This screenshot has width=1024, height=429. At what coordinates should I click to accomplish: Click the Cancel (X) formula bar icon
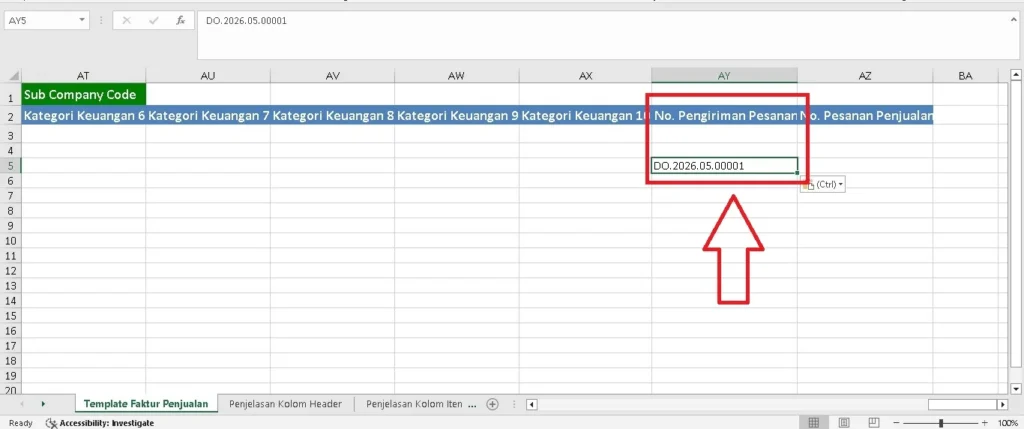[127, 20]
